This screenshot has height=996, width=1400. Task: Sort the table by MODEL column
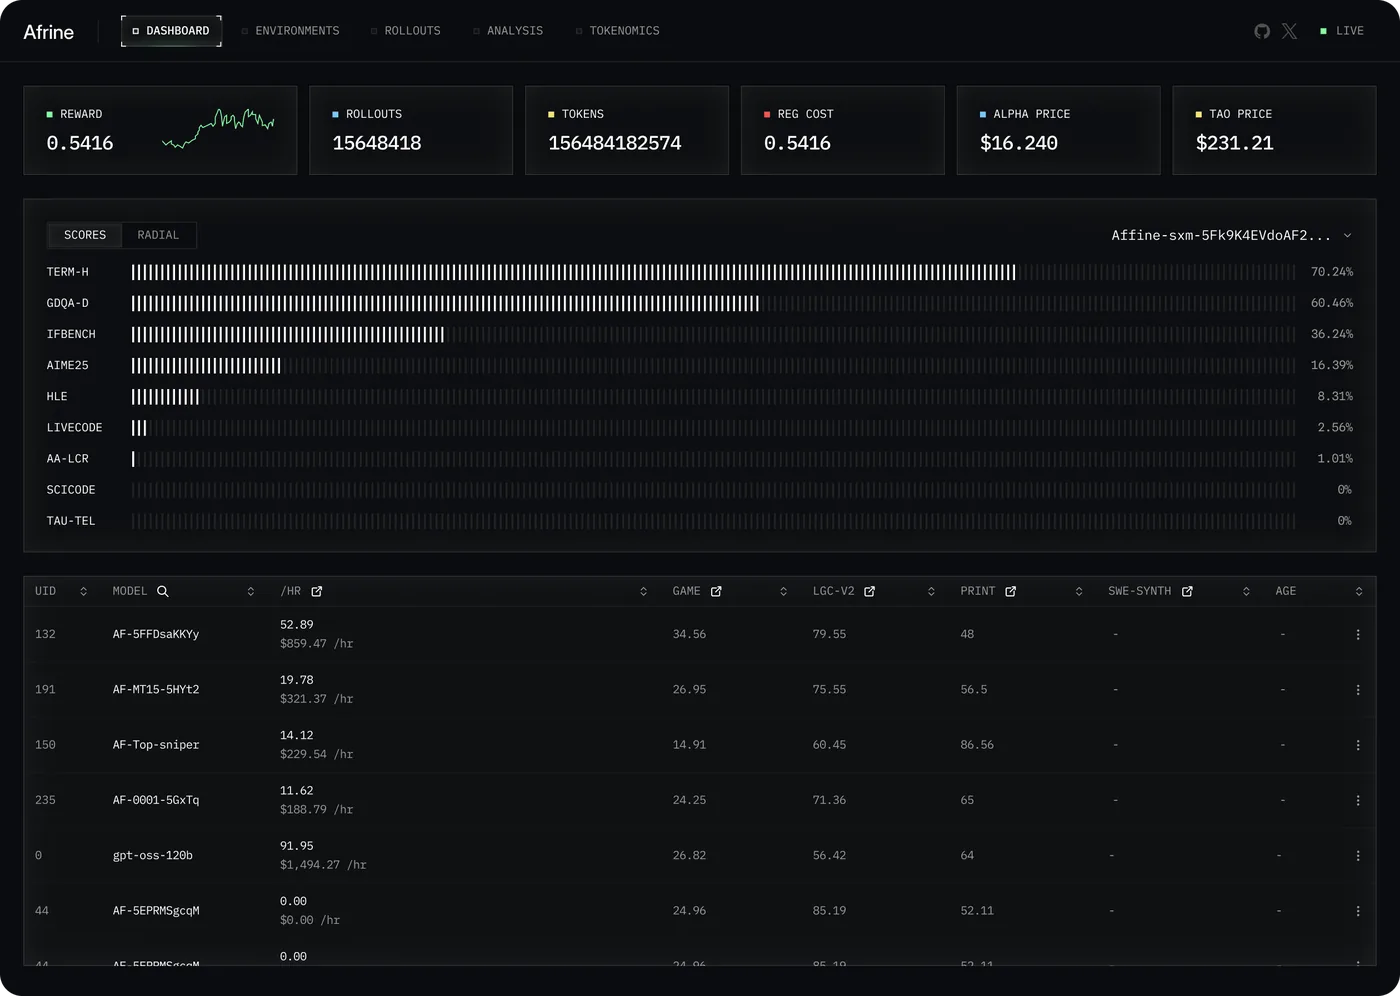251,592
